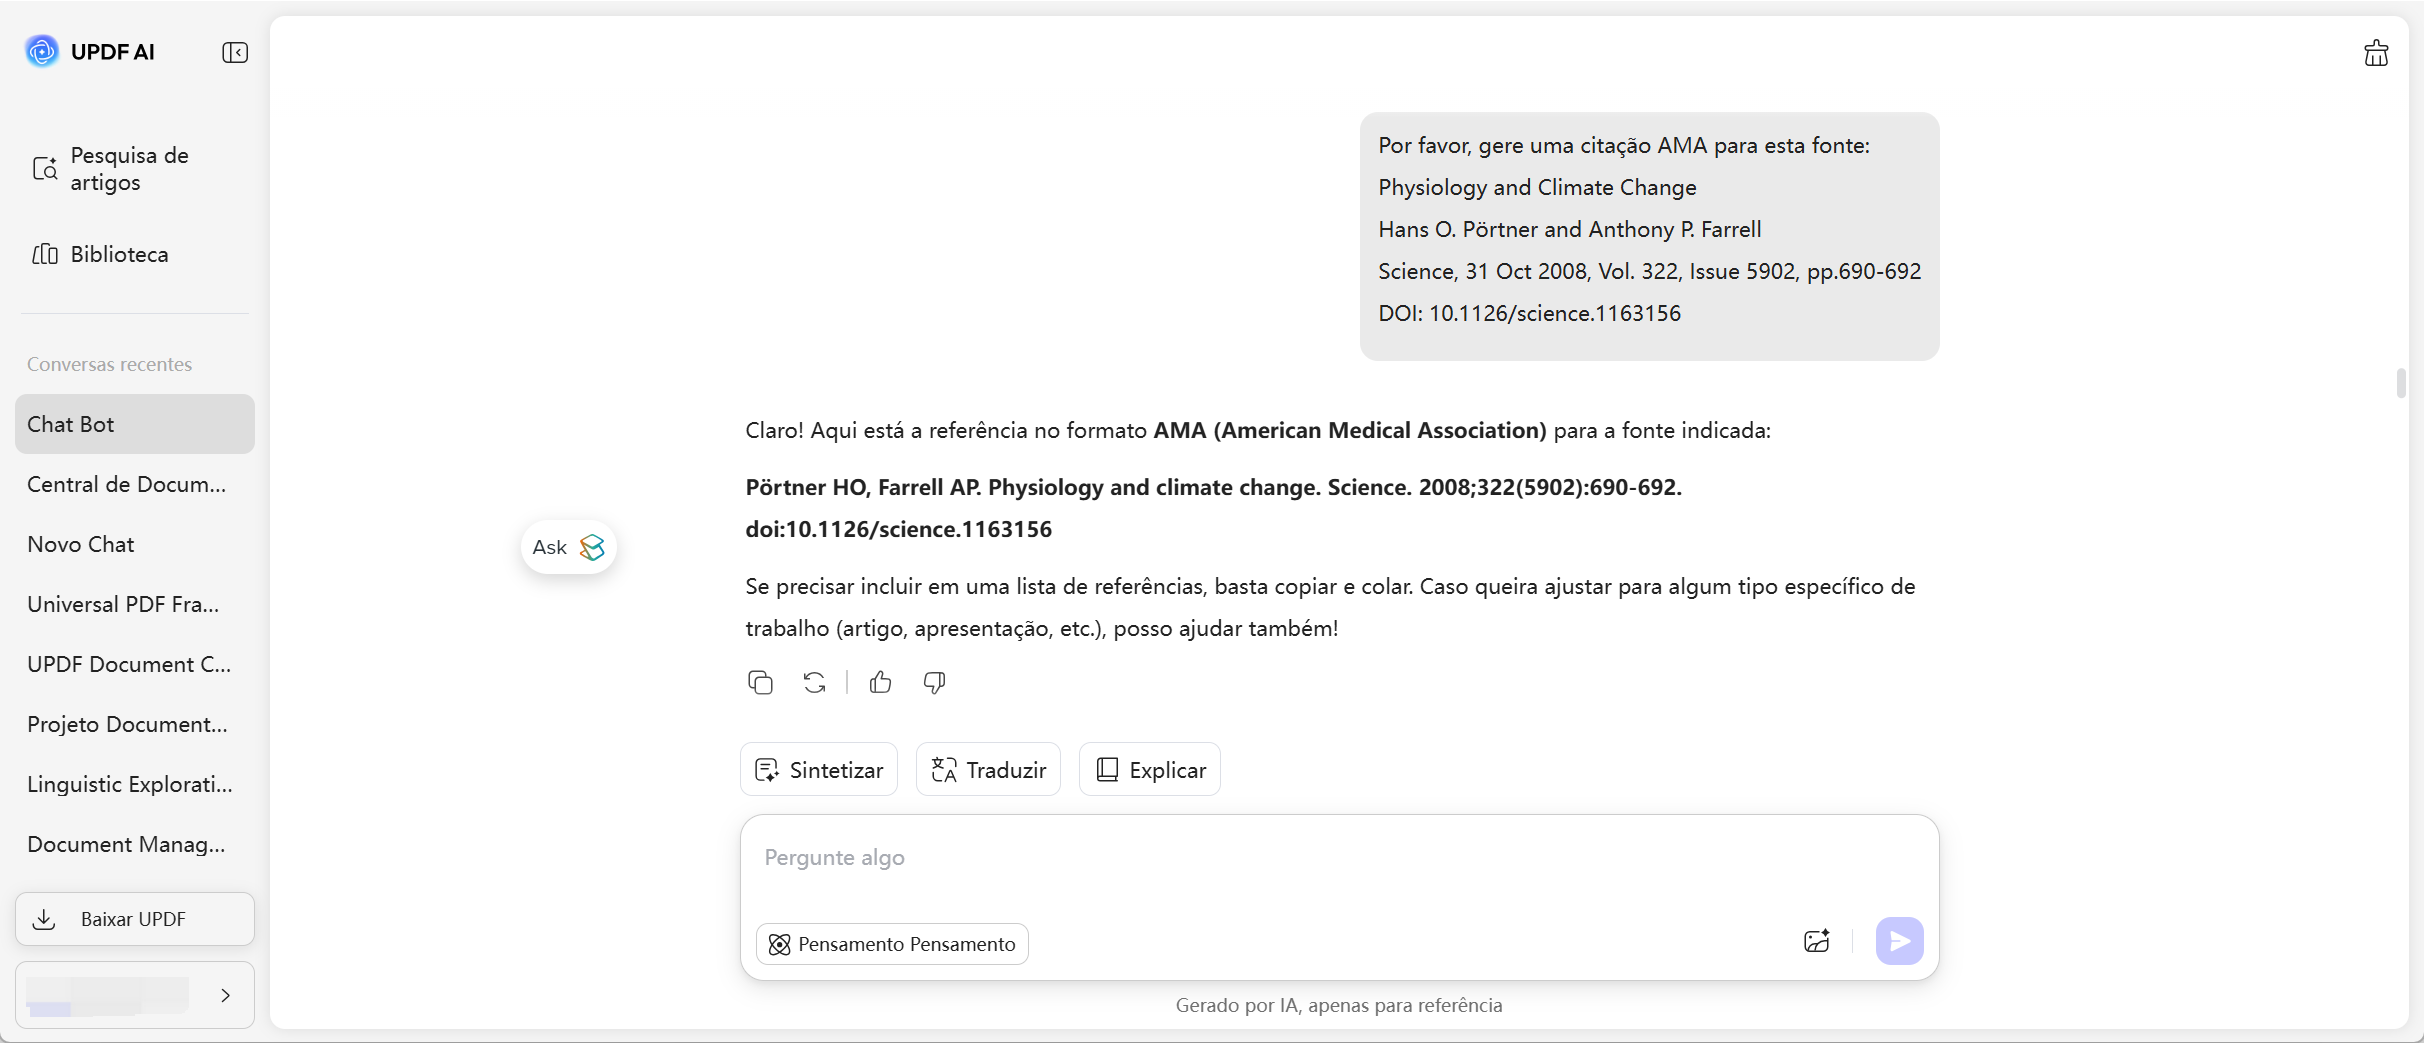Click the gift box icon
This screenshot has width=2424, height=1043.
[2376, 53]
